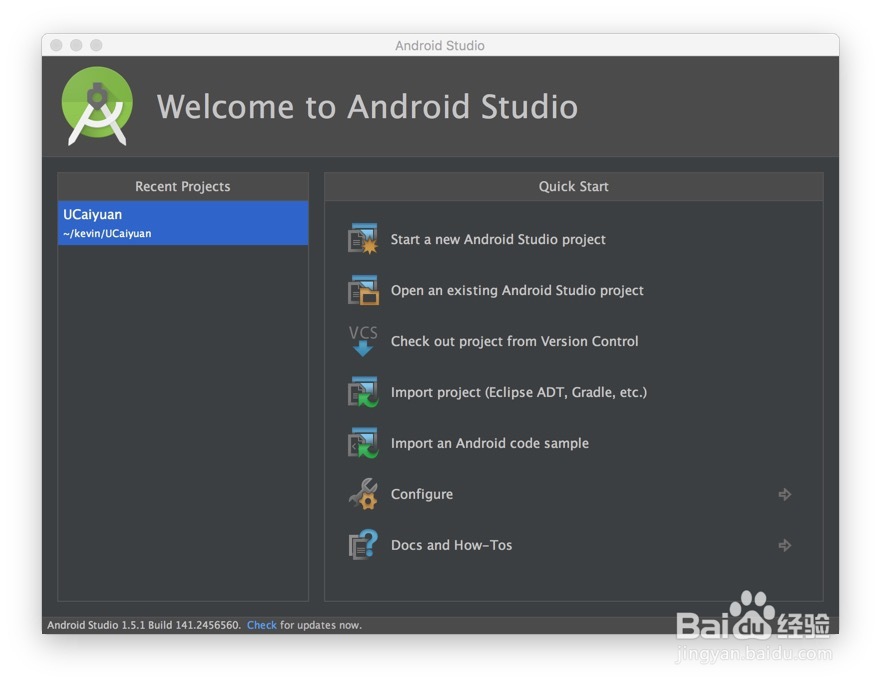Viewport: 881px width, 684px height.
Task: Click the Import Android code sample icon
Action: tap(363, 443)
